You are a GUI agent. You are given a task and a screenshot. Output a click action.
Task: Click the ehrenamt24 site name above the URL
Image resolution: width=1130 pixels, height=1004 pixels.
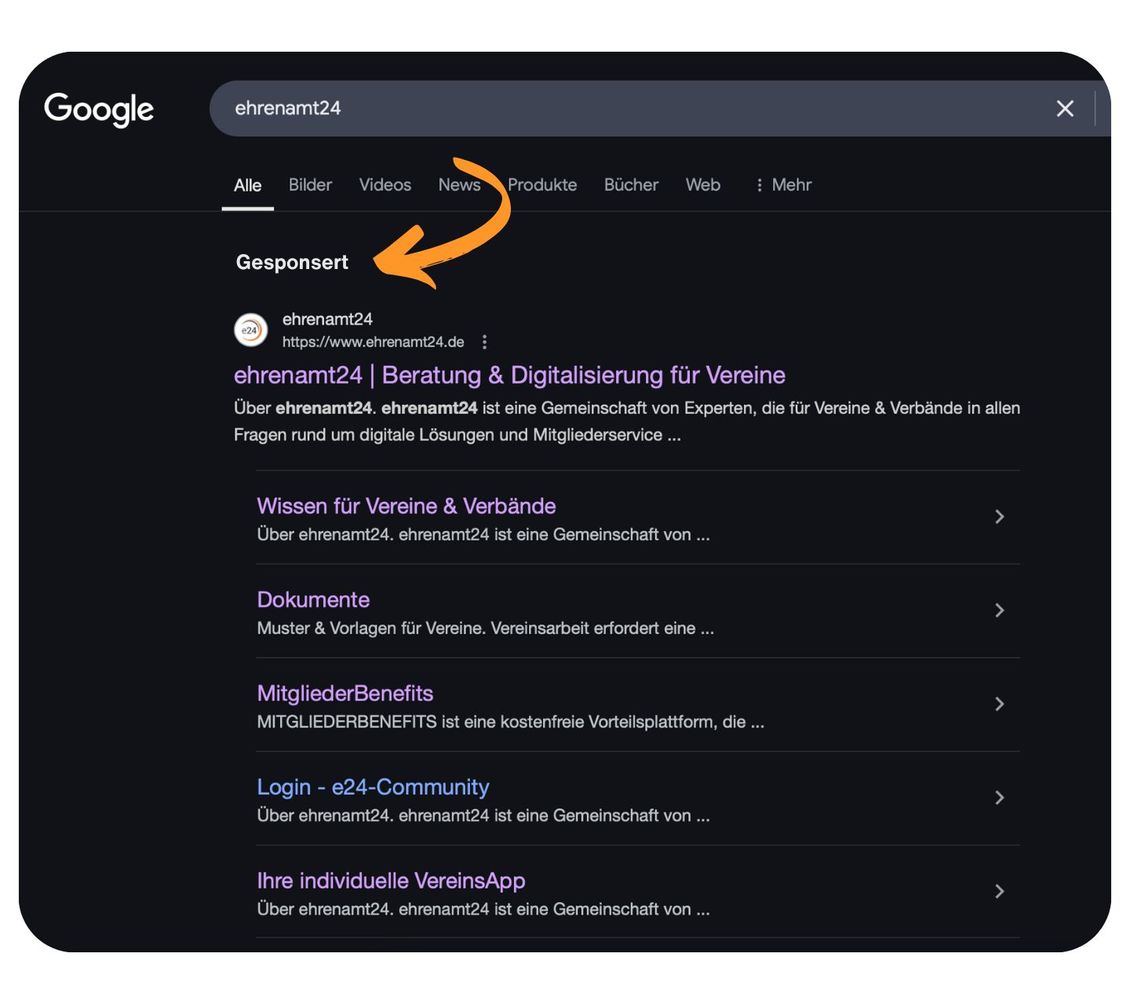(327, 319)
